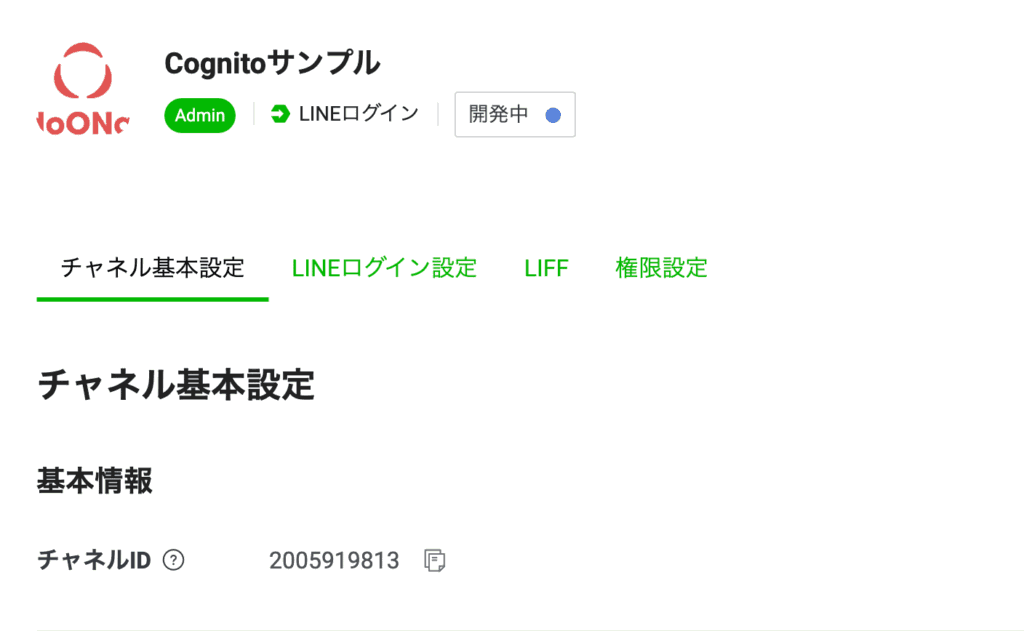
Task: Click the channel ID value 2005919813
Action: (334, 561)
